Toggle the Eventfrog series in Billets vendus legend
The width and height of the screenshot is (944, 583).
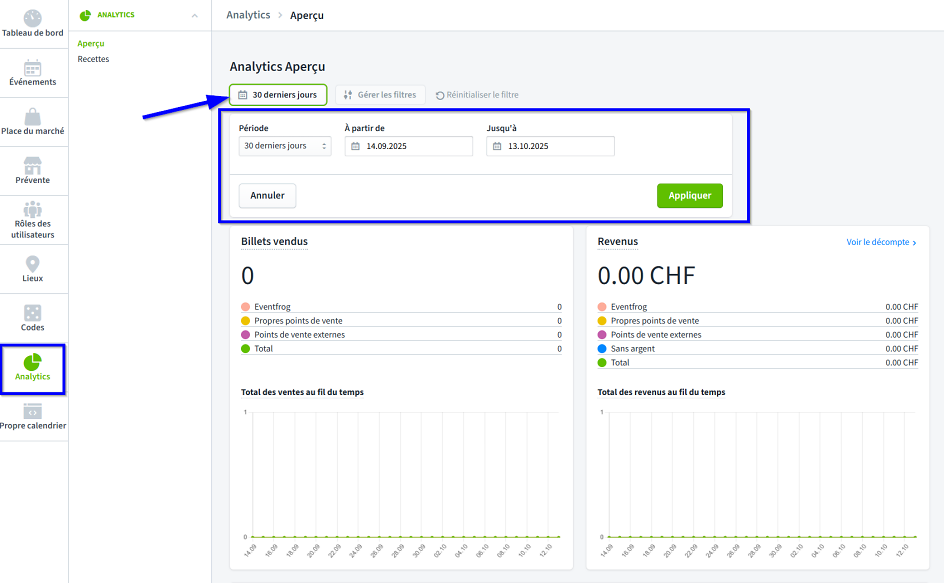pos(272,307)
